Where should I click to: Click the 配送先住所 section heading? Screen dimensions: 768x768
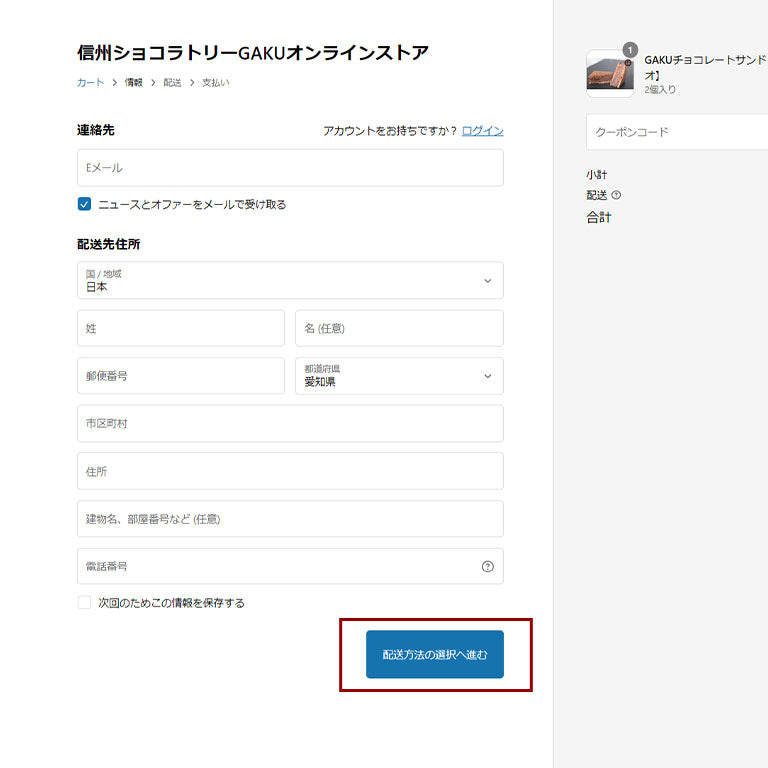click(108, 244)
